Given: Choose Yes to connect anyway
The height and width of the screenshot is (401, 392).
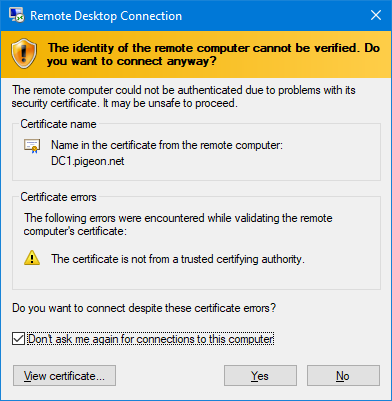Looking at the screenshot, I should [260, 376].
